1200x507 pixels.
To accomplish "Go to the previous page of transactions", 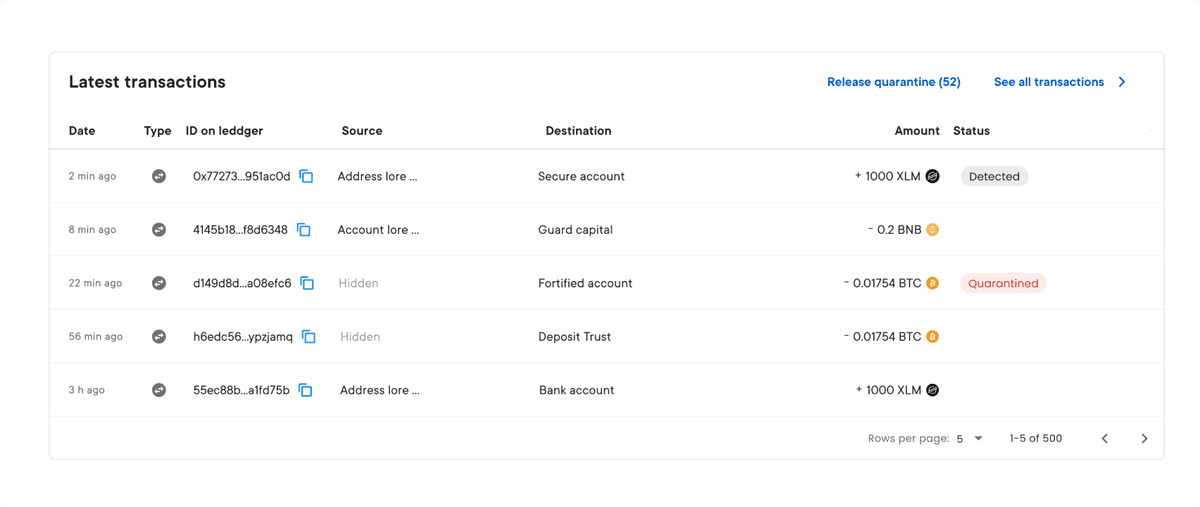I will tap(1105, 439).
